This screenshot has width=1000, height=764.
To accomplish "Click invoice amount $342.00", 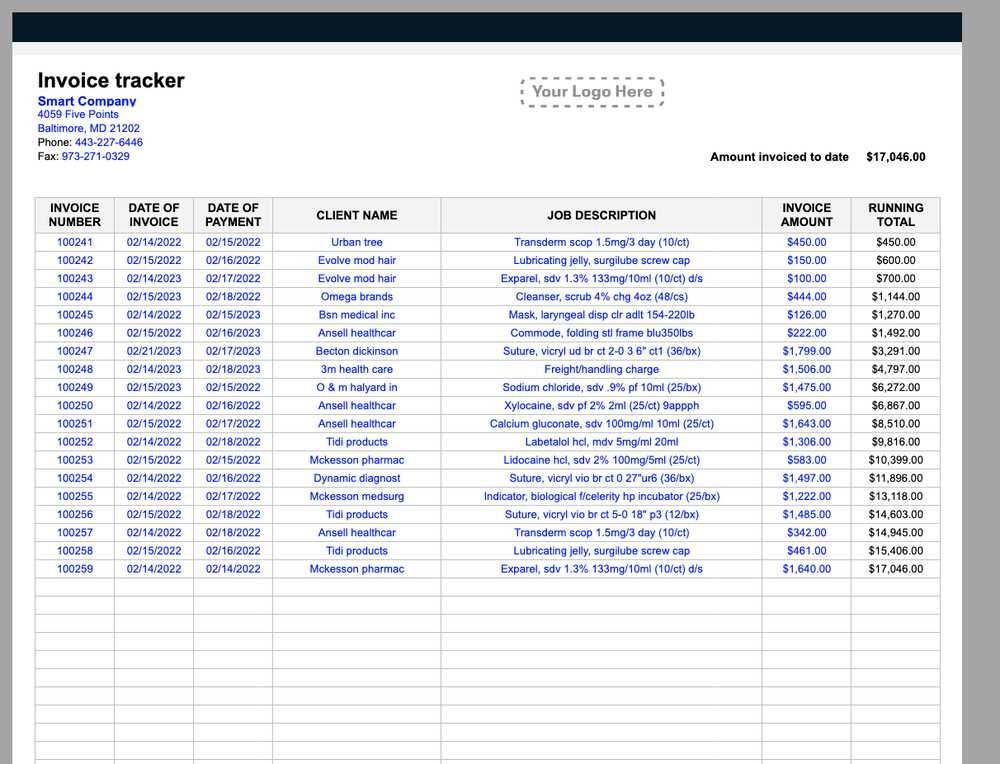I will point(806,533).
